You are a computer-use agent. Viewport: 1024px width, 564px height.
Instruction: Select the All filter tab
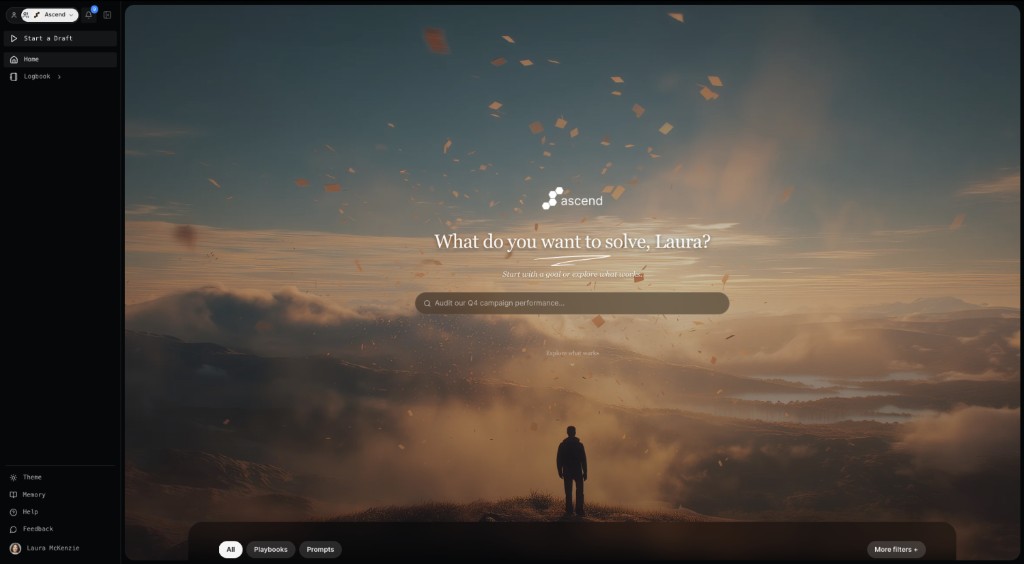tap(231, 550)
